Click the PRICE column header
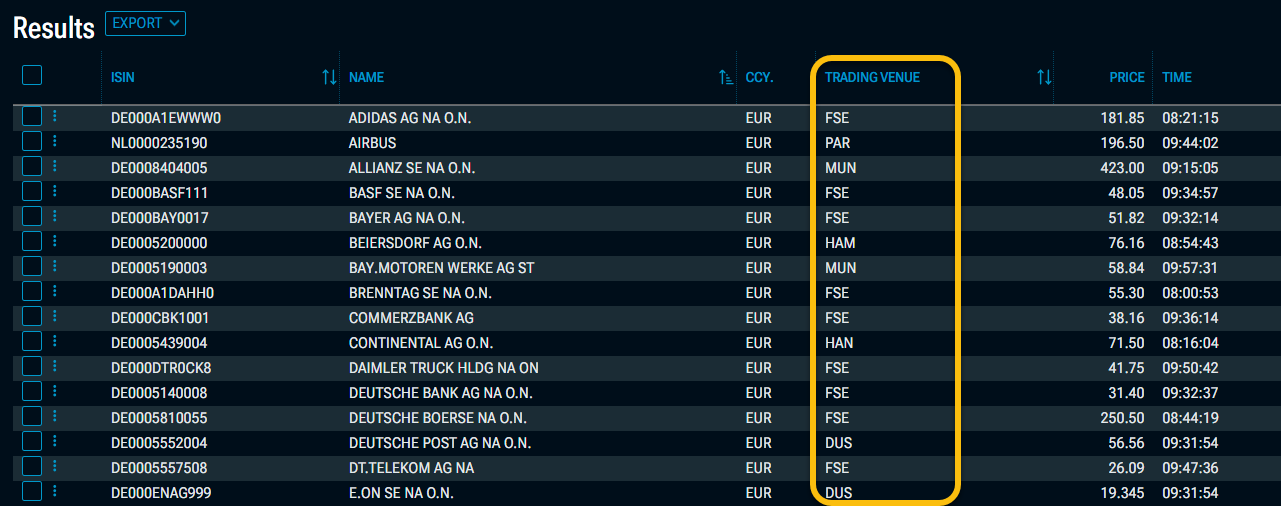Screen dimensions: 1281x506 point(1127,77)
